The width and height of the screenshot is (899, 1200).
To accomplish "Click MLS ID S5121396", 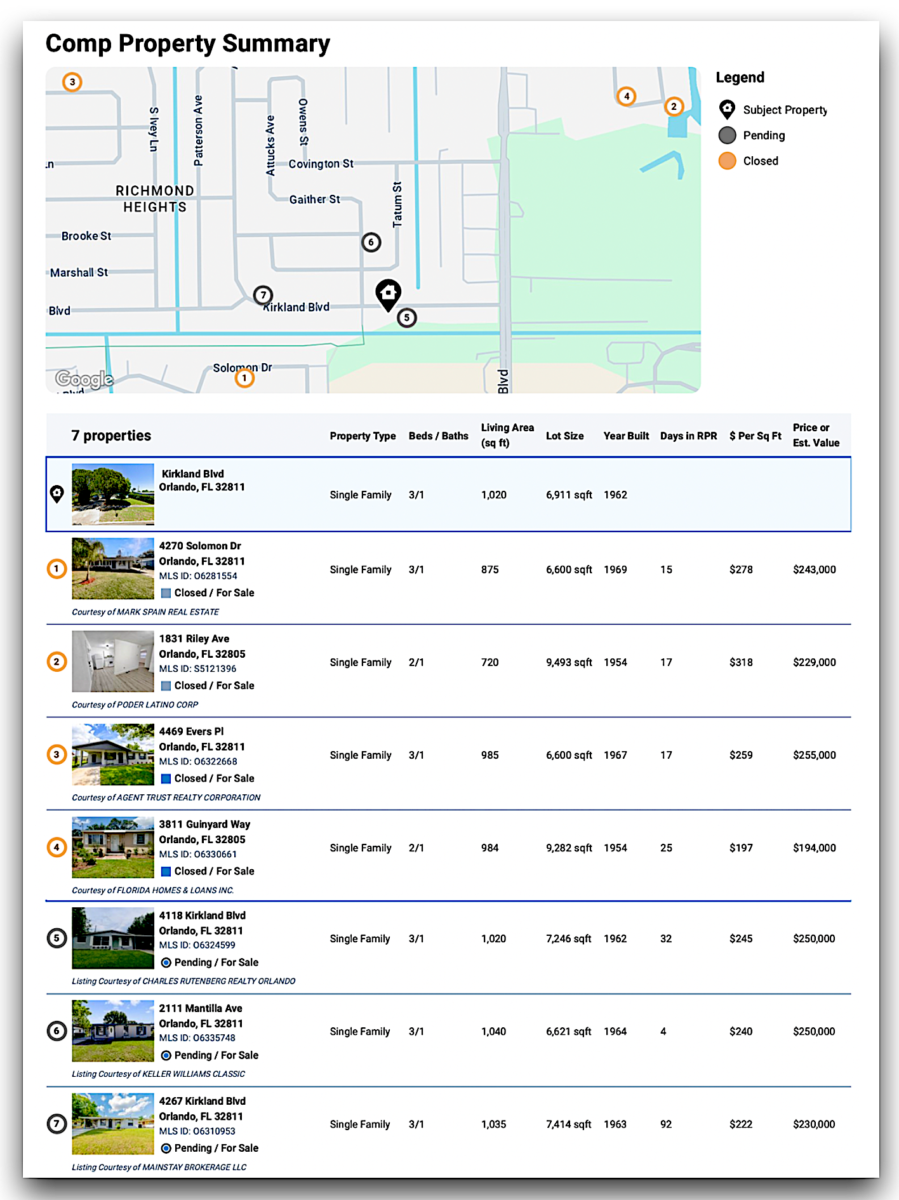I will (198, 670).
